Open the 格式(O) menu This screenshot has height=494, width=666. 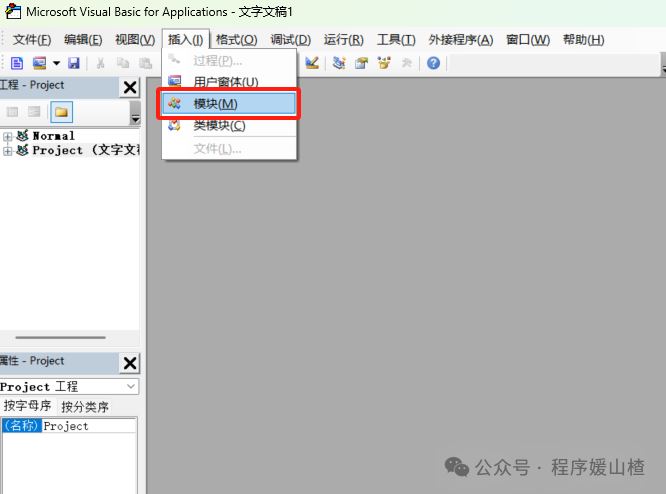coord(237,40)
